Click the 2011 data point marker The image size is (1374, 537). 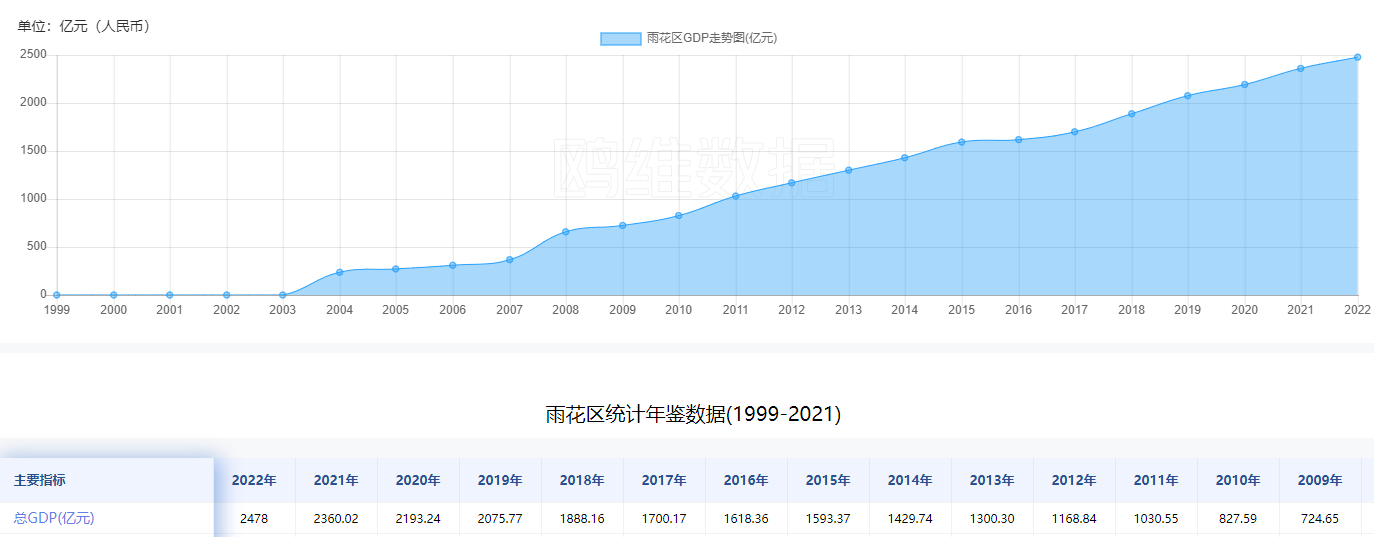tap(735, 196)
